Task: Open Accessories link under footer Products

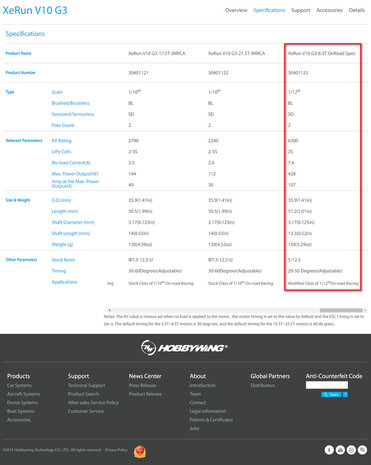Action: pyautogui.click(x=19, y=420)
